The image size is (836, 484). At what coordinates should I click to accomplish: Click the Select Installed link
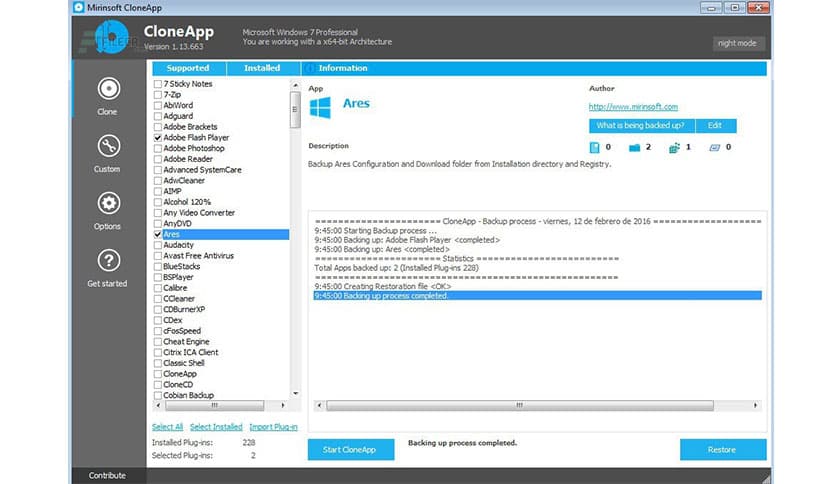coord(216,427)
